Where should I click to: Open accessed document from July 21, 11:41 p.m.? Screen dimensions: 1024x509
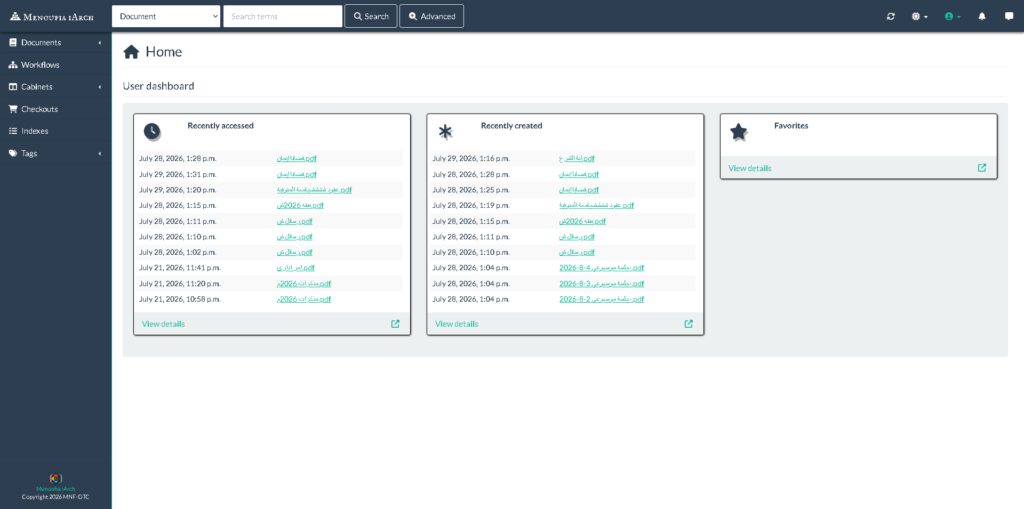[296, 268]
